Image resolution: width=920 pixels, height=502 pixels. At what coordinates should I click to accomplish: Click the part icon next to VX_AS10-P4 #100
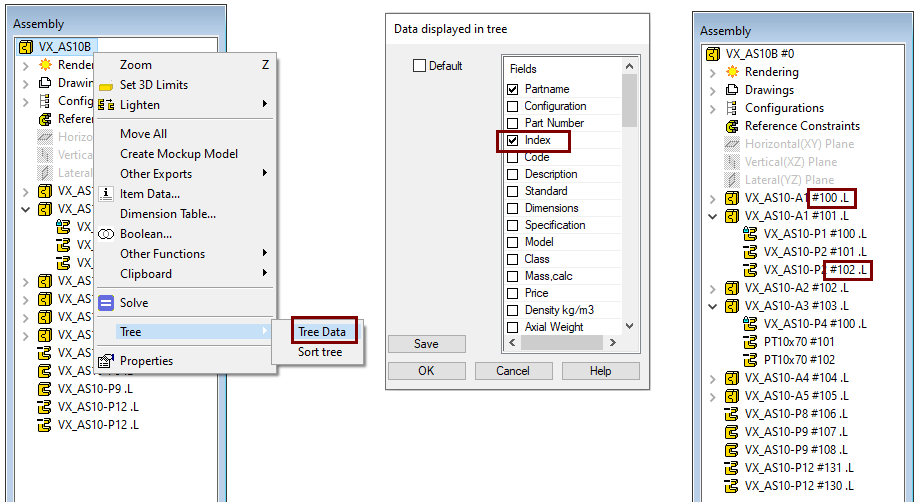coord(751,323)
